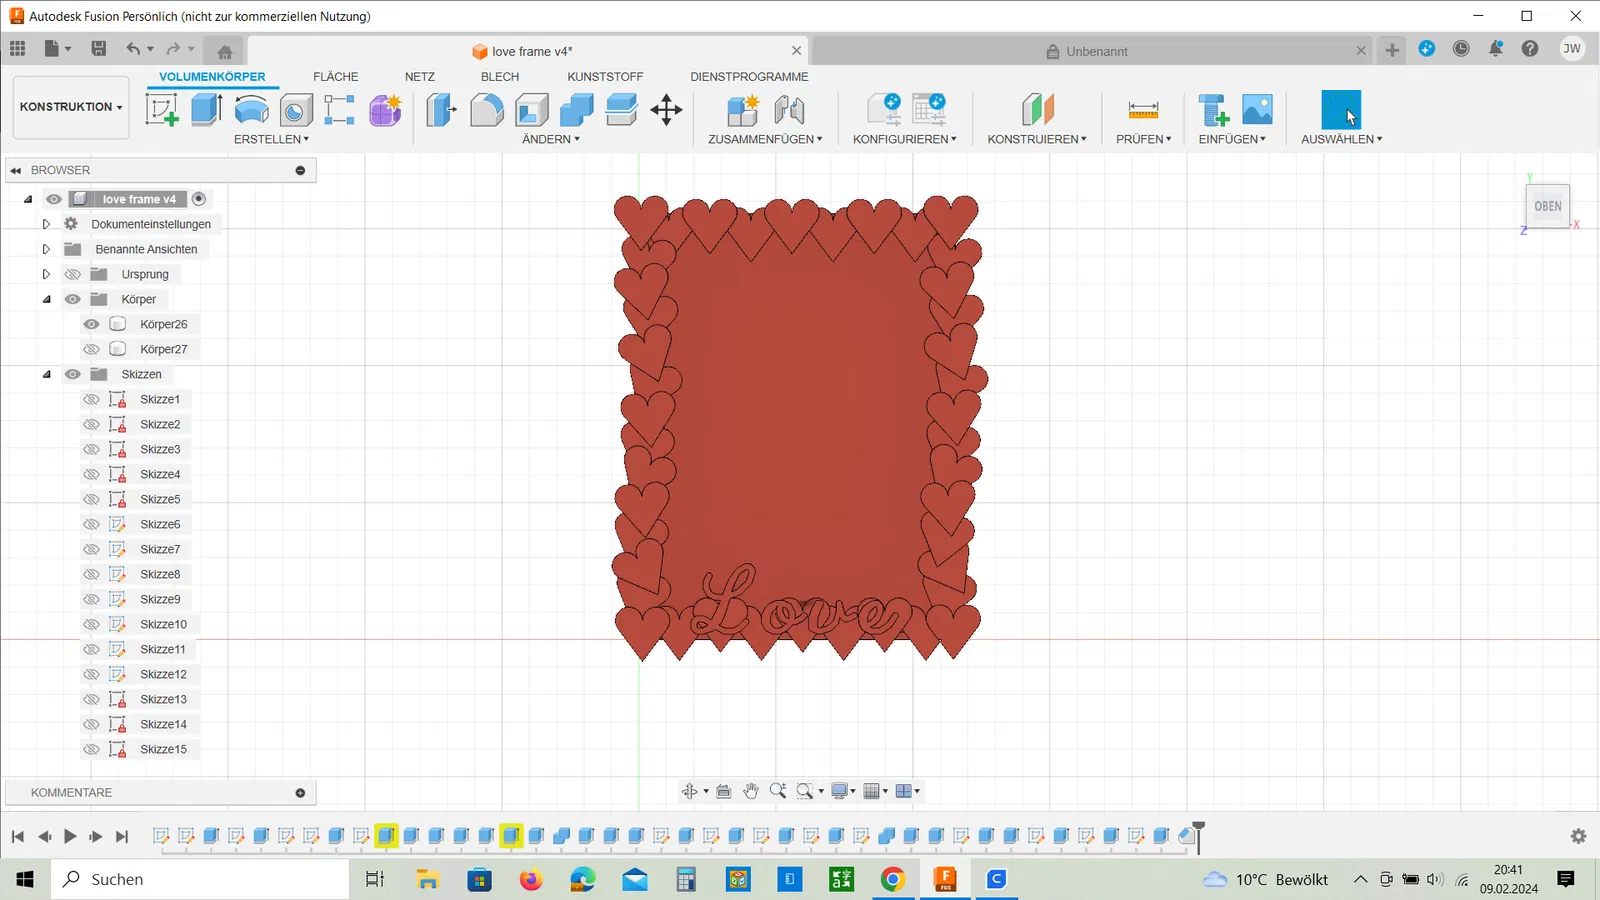Screen dimensions: 1600x900
Task: Add a new design tab with plus
Action: tap(1392, 50)
